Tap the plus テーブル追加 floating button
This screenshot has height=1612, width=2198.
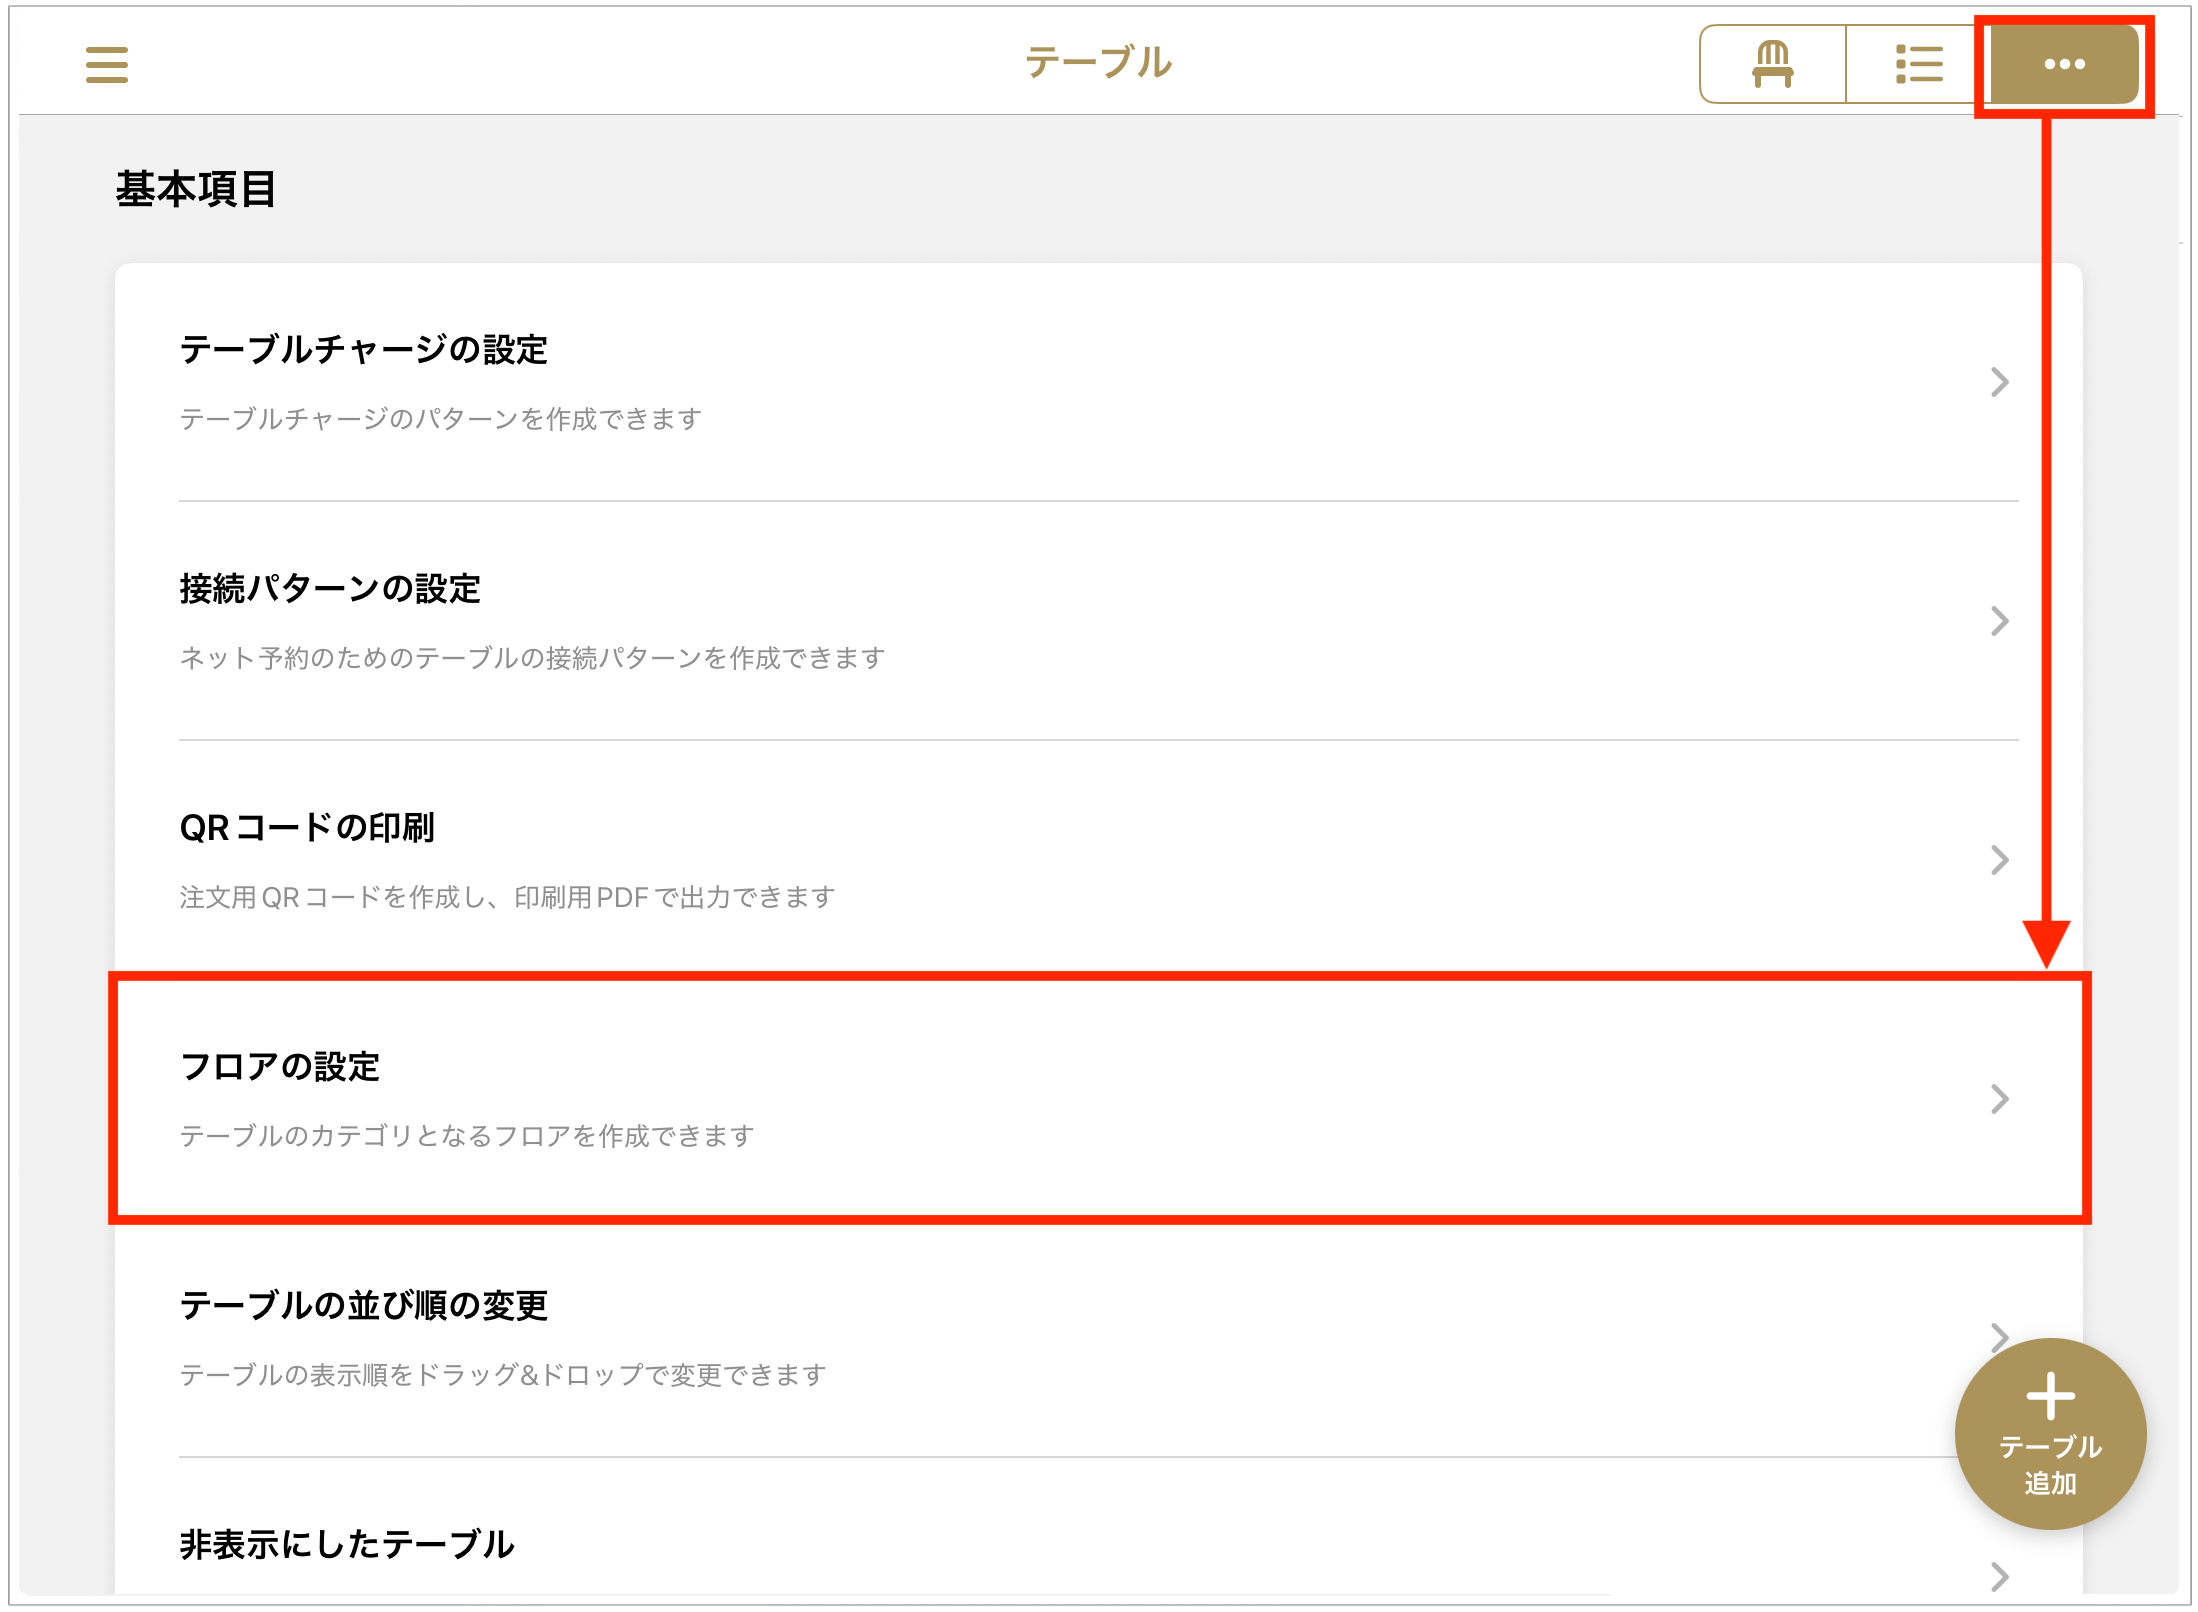[2050, 1433]
